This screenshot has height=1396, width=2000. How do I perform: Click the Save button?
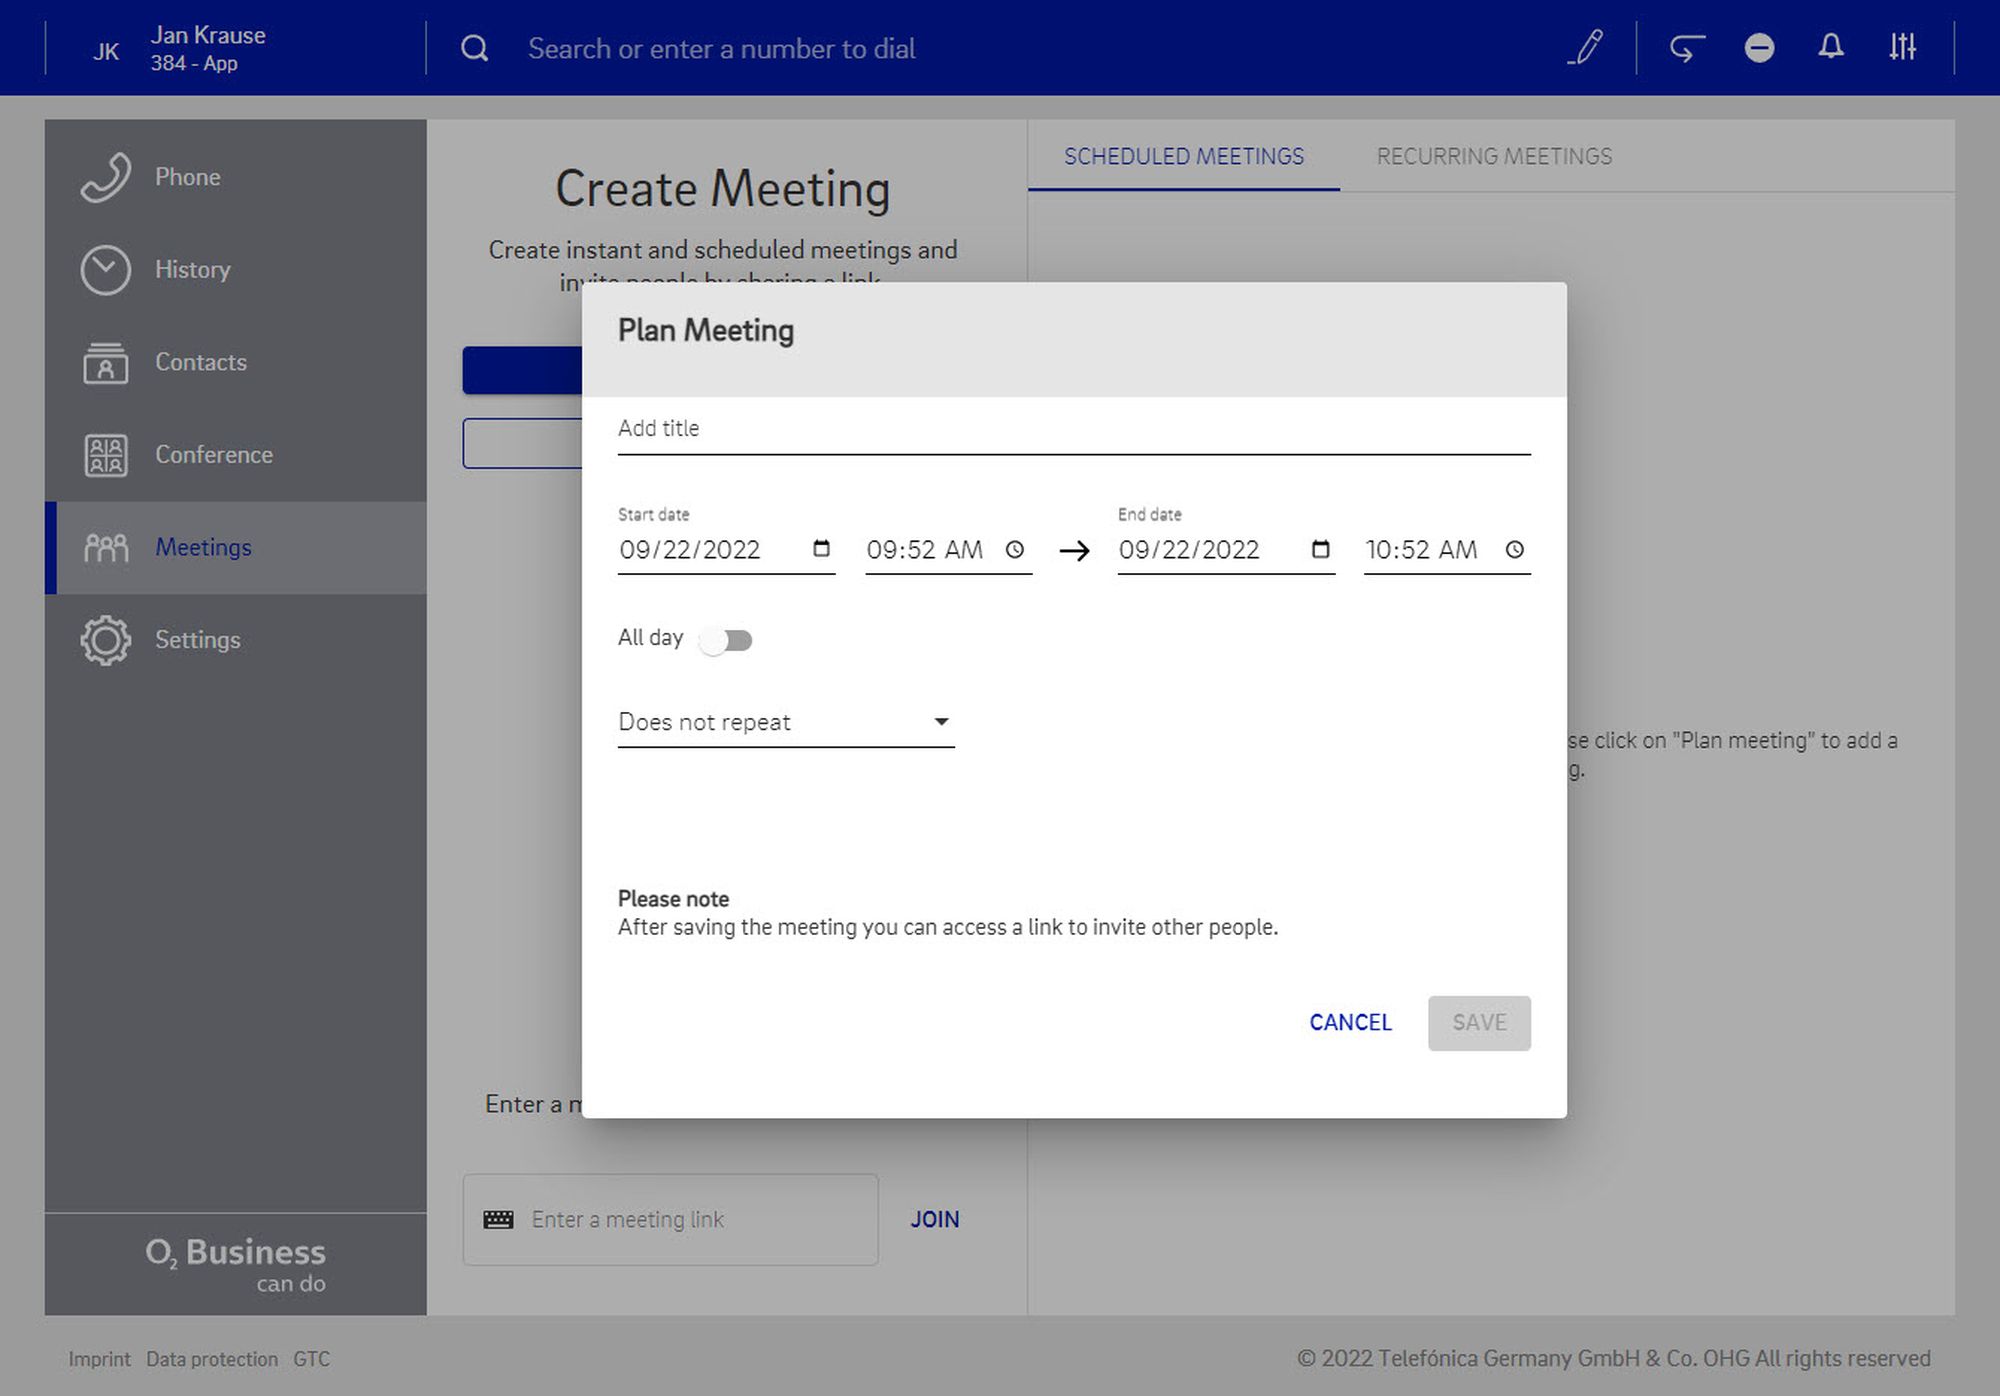coord(1478,1022)
